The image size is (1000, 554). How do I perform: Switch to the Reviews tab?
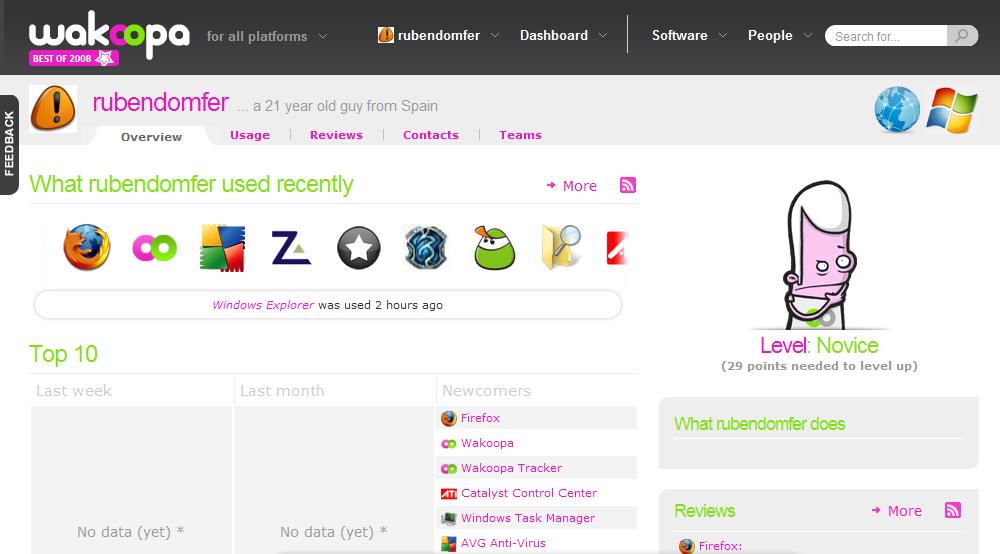(336, 135)
